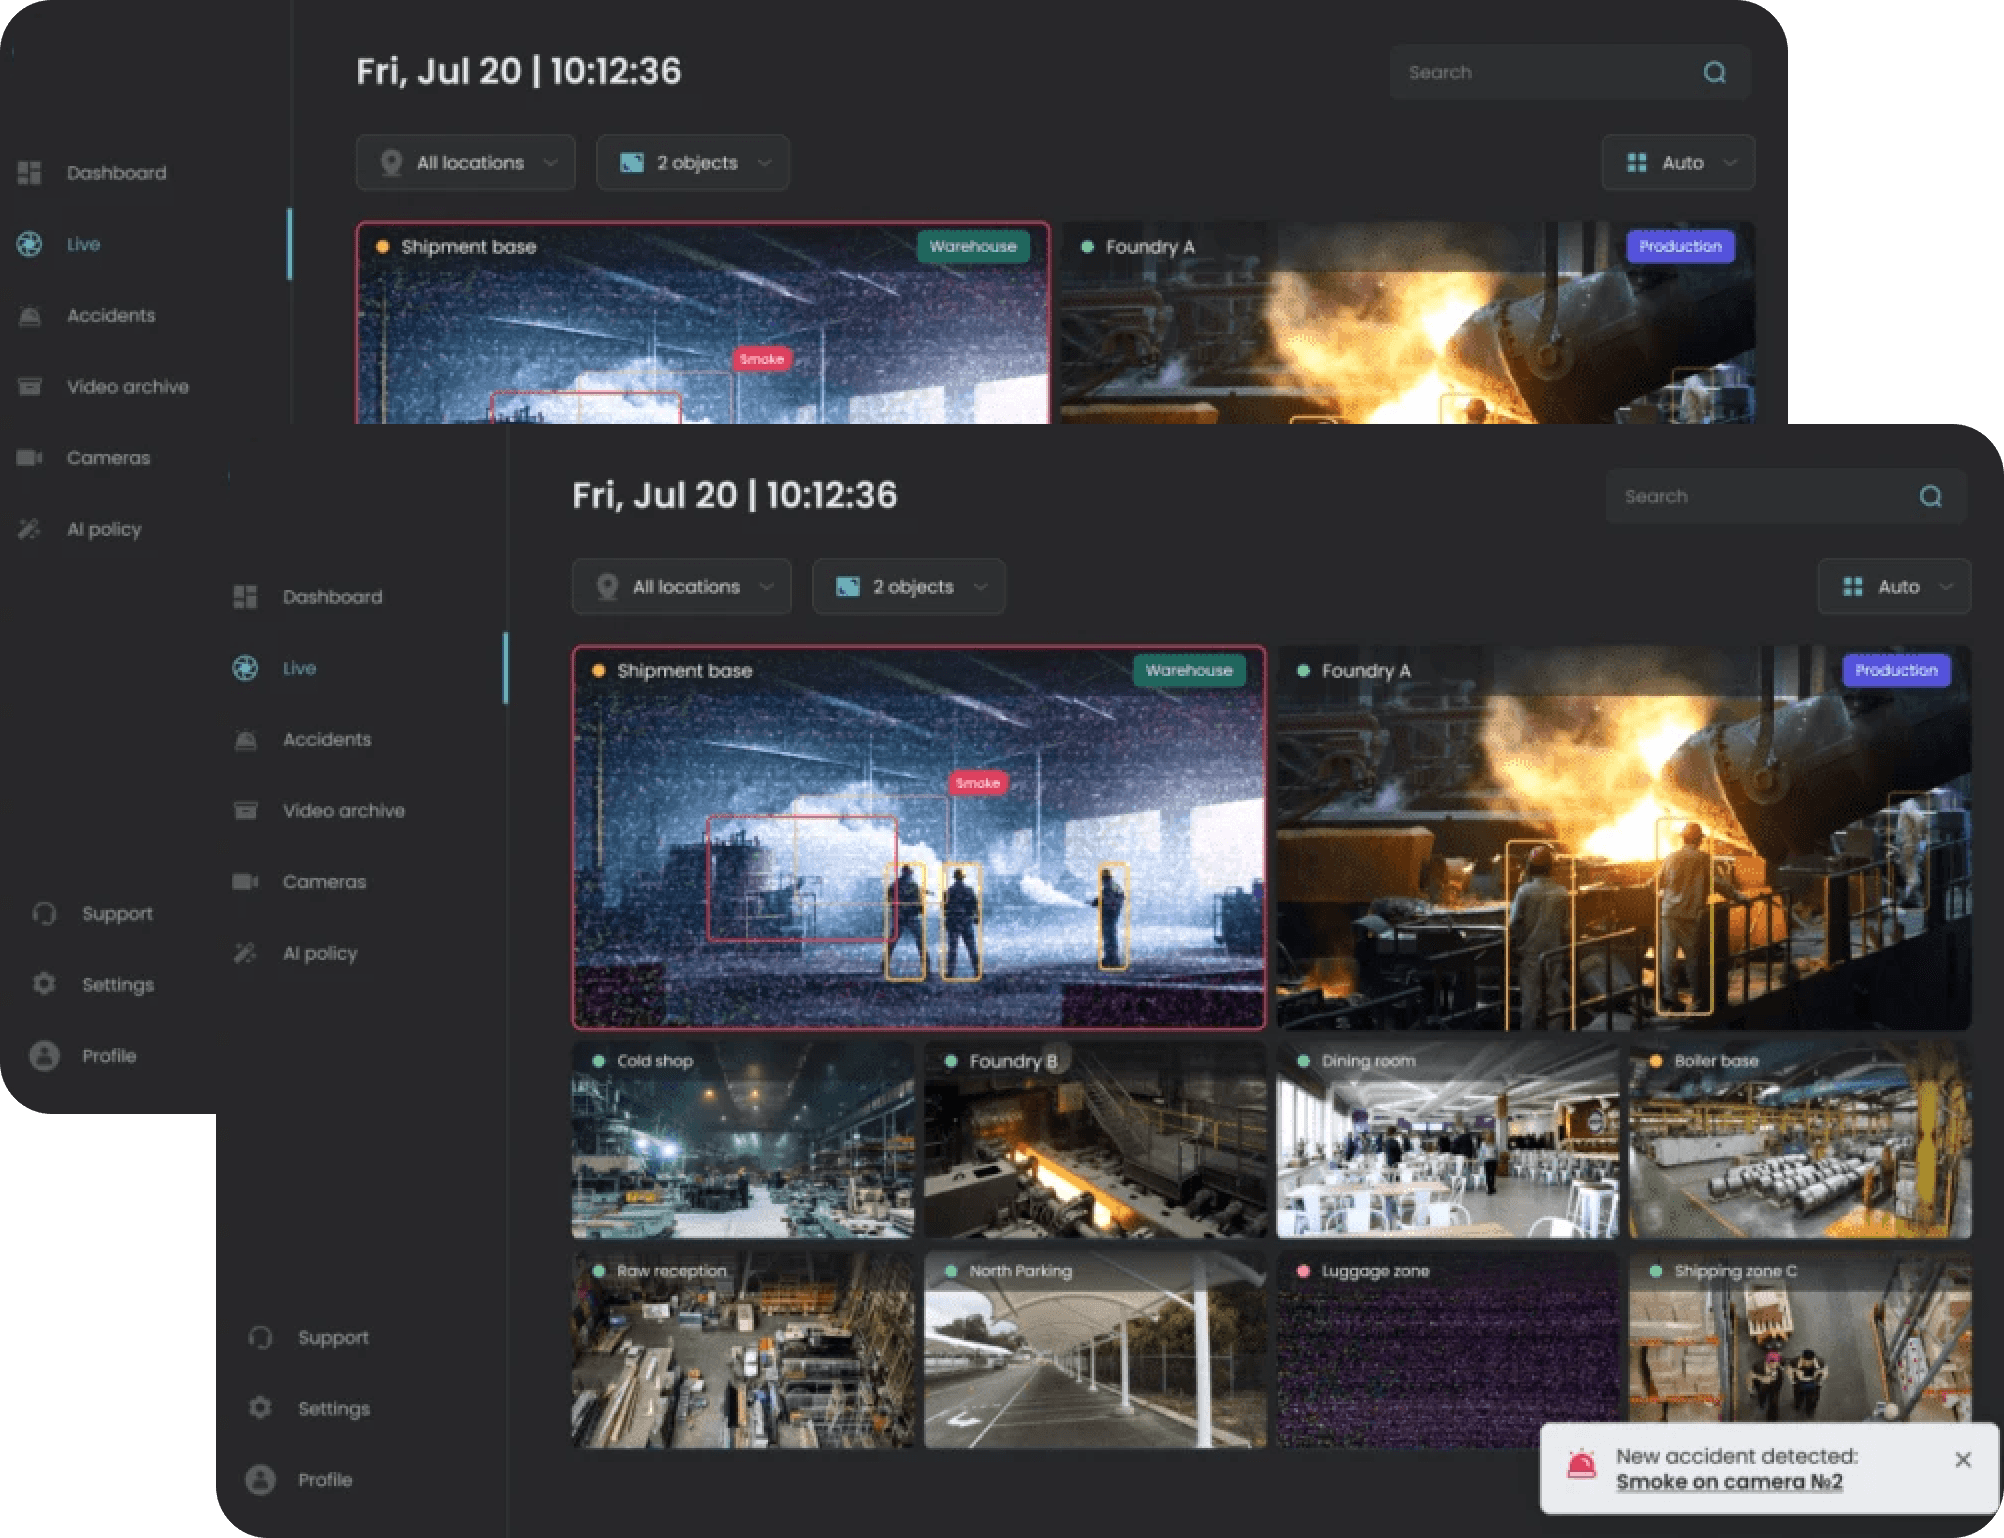Open Dashboard icon in the foreground window sidebar
This screenshot has width=2004, height=1538.
[x=245, y=597]
